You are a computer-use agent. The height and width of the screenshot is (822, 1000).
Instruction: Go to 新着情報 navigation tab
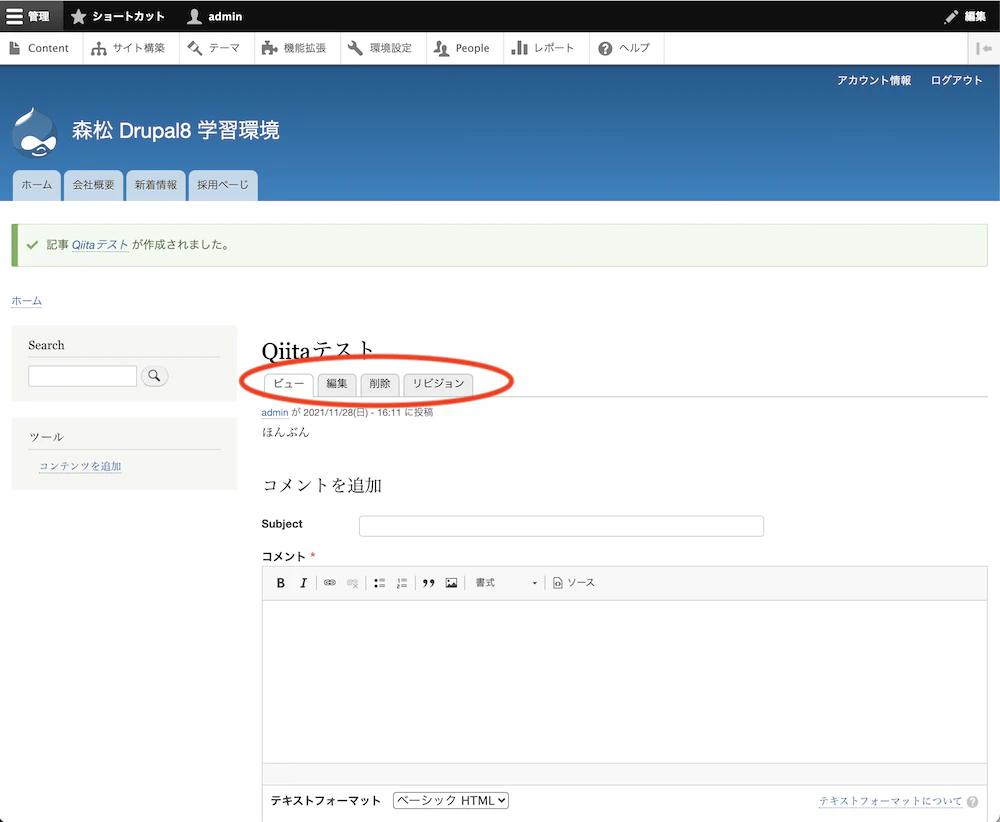click(x=156, y=185)
